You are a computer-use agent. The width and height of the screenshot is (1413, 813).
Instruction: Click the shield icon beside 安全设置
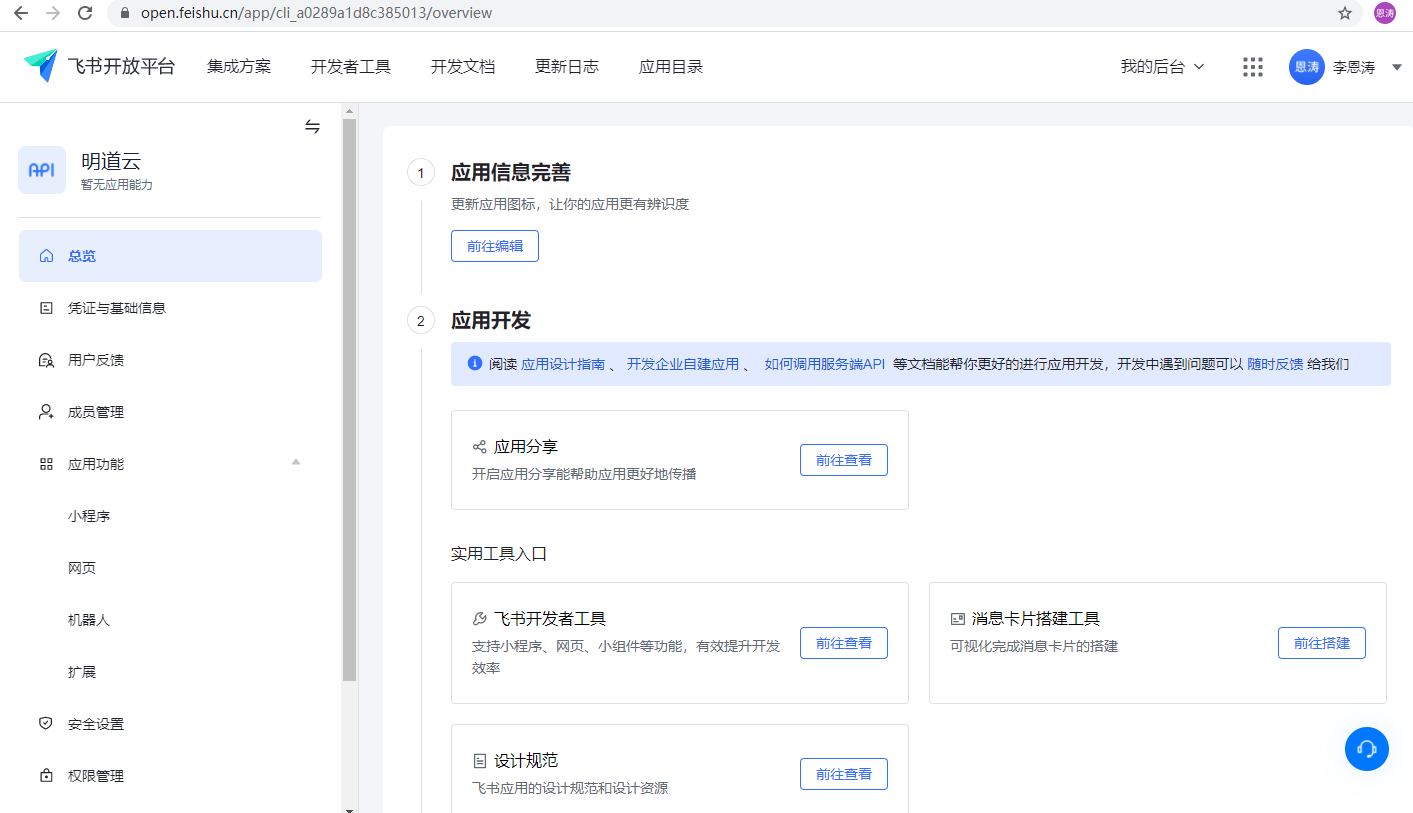[46, 724]
